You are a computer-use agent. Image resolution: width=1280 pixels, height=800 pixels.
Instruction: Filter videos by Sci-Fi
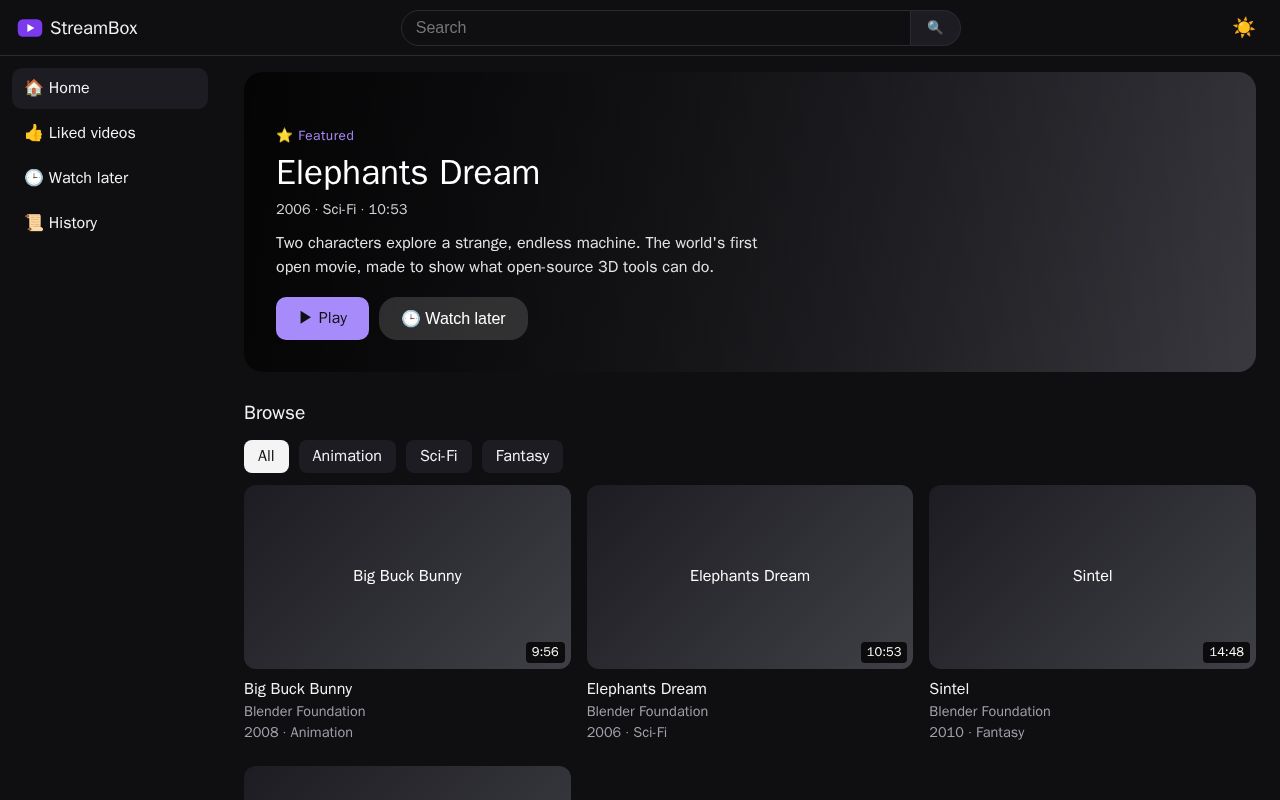pos(439,456)
